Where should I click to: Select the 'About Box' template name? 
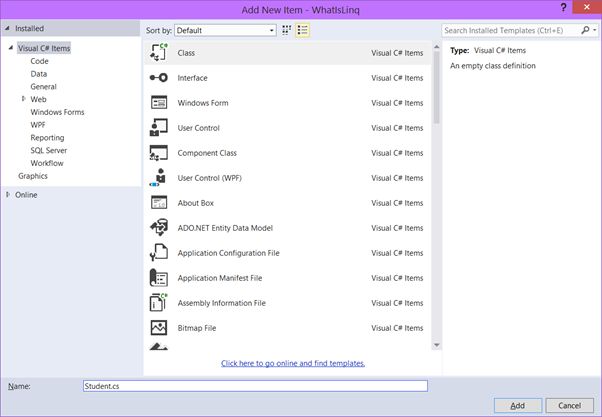point(195,203)
